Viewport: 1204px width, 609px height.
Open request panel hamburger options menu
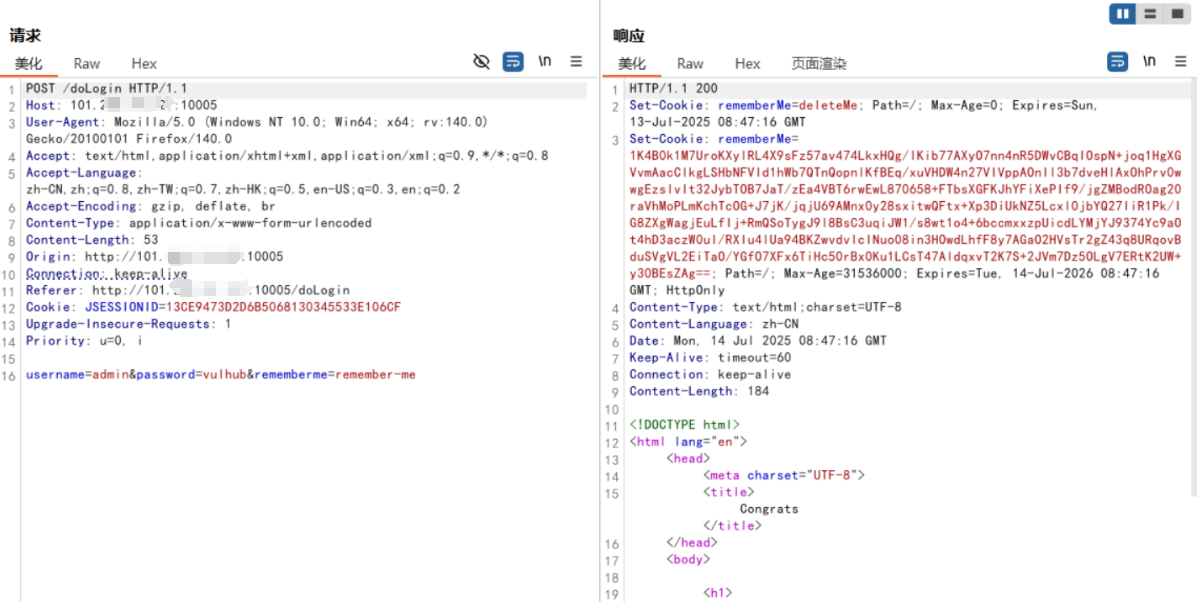pyautogui.click(x=577, y=62)
